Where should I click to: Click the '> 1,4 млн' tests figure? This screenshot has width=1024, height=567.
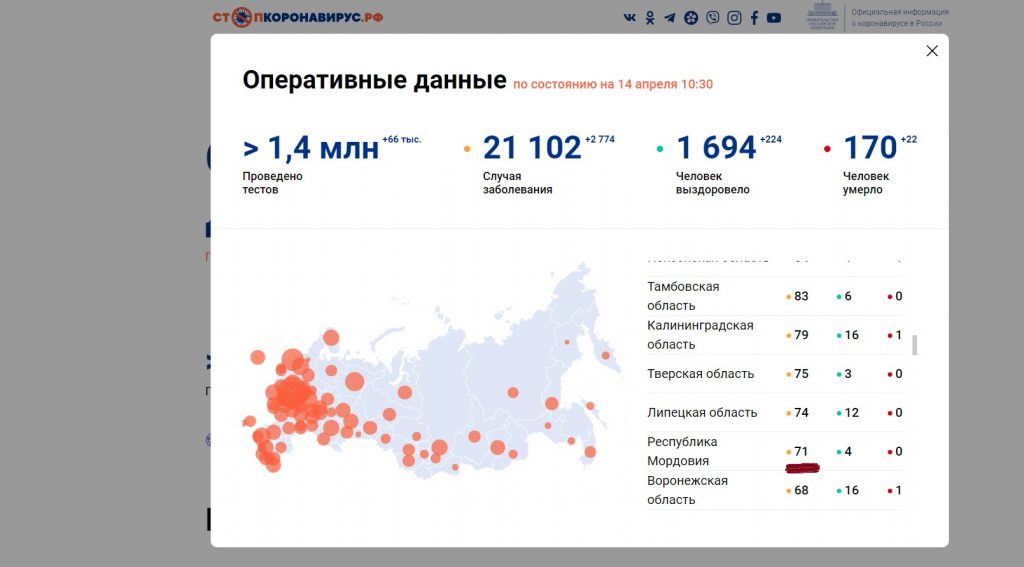tap(311, 148)
